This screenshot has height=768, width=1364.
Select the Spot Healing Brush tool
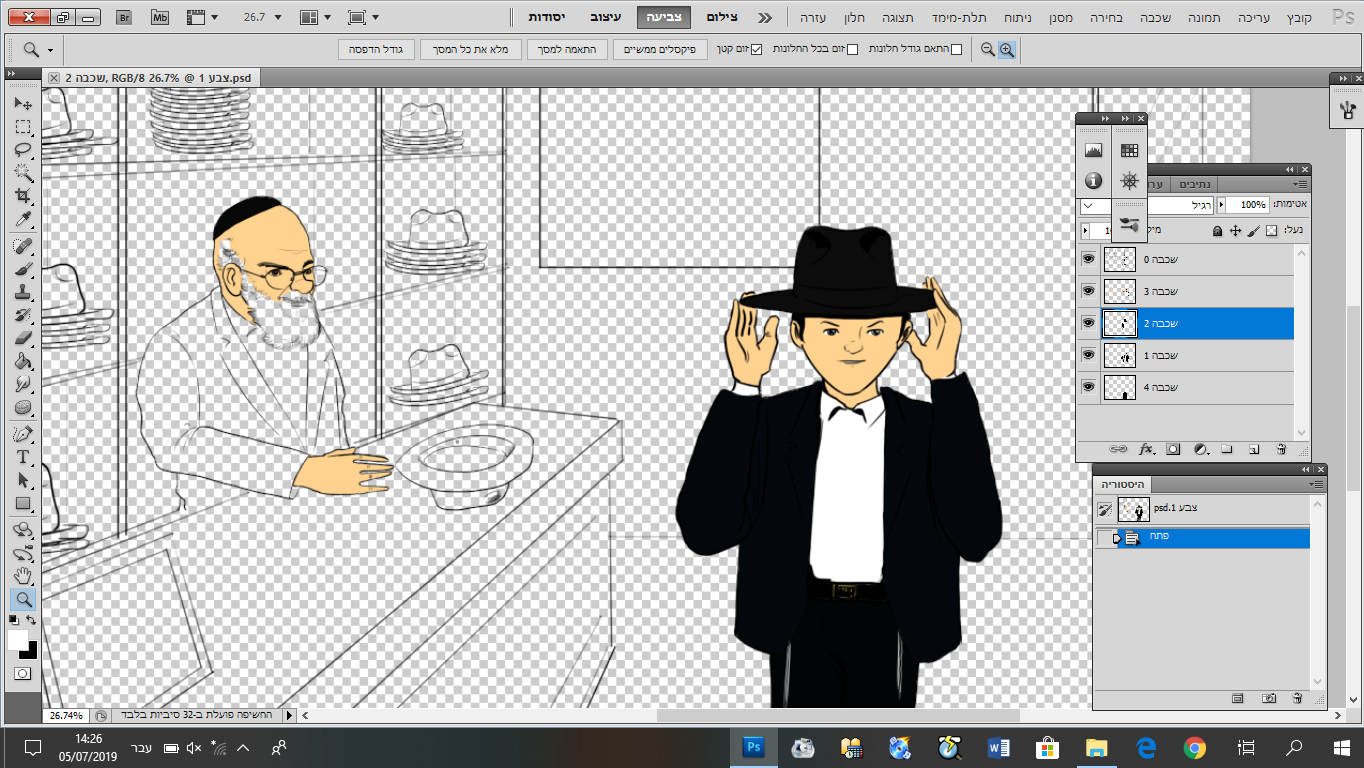[x=23, y=246]
